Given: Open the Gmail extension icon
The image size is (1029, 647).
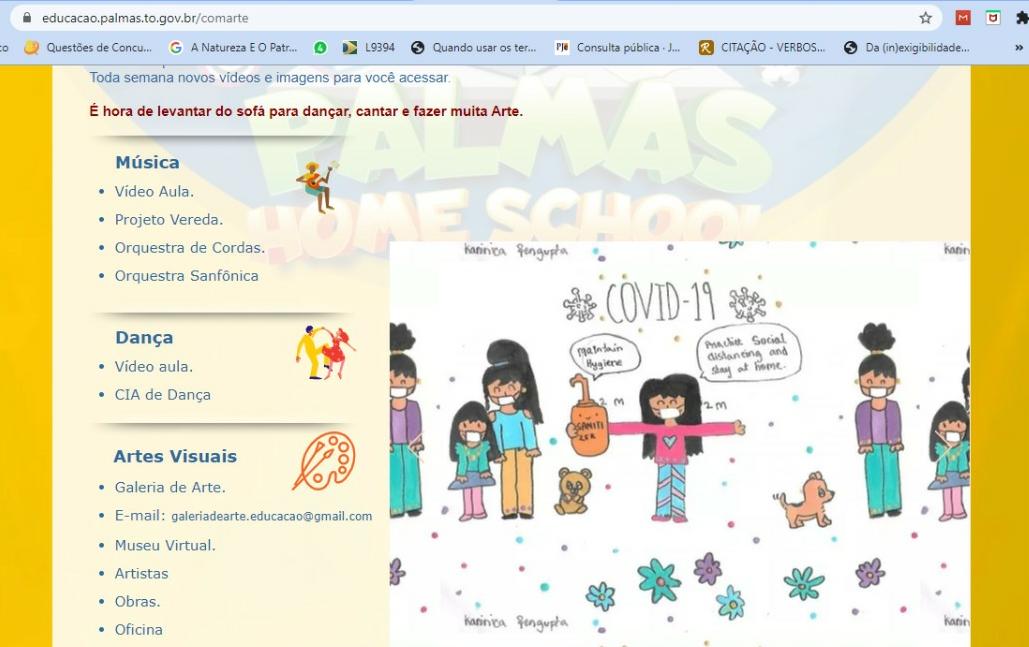Looking at the screenshot, I should click(x=963, y=18).
